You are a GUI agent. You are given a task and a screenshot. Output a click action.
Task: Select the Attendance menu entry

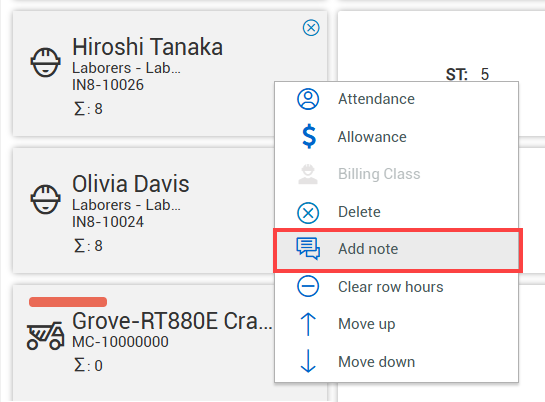click(x=396, y=99)
